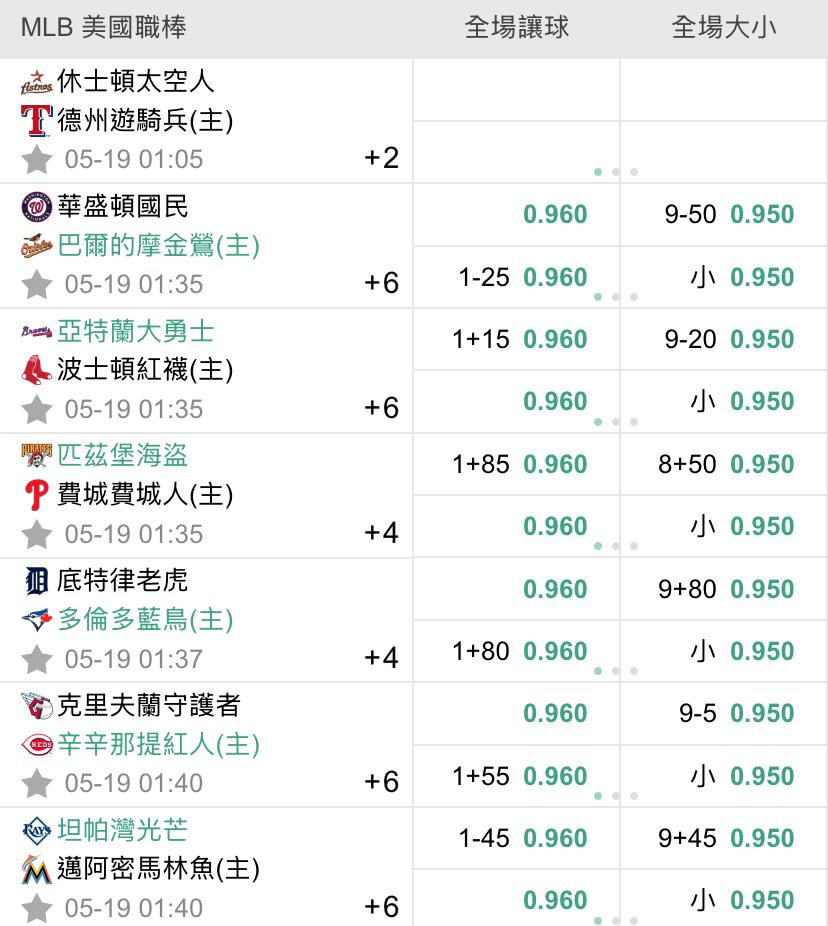Select the 全場大小 column header
This screenshot has height=926, width=828.
pos(723,27)
